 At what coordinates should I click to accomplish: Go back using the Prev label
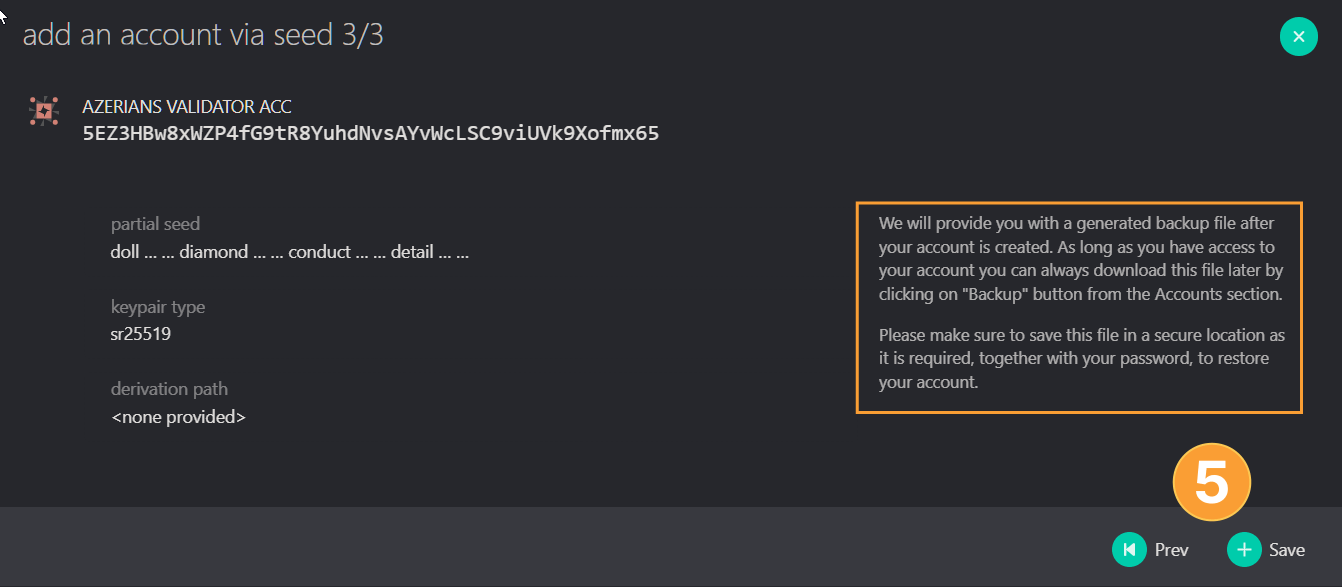pos(1172,550)
